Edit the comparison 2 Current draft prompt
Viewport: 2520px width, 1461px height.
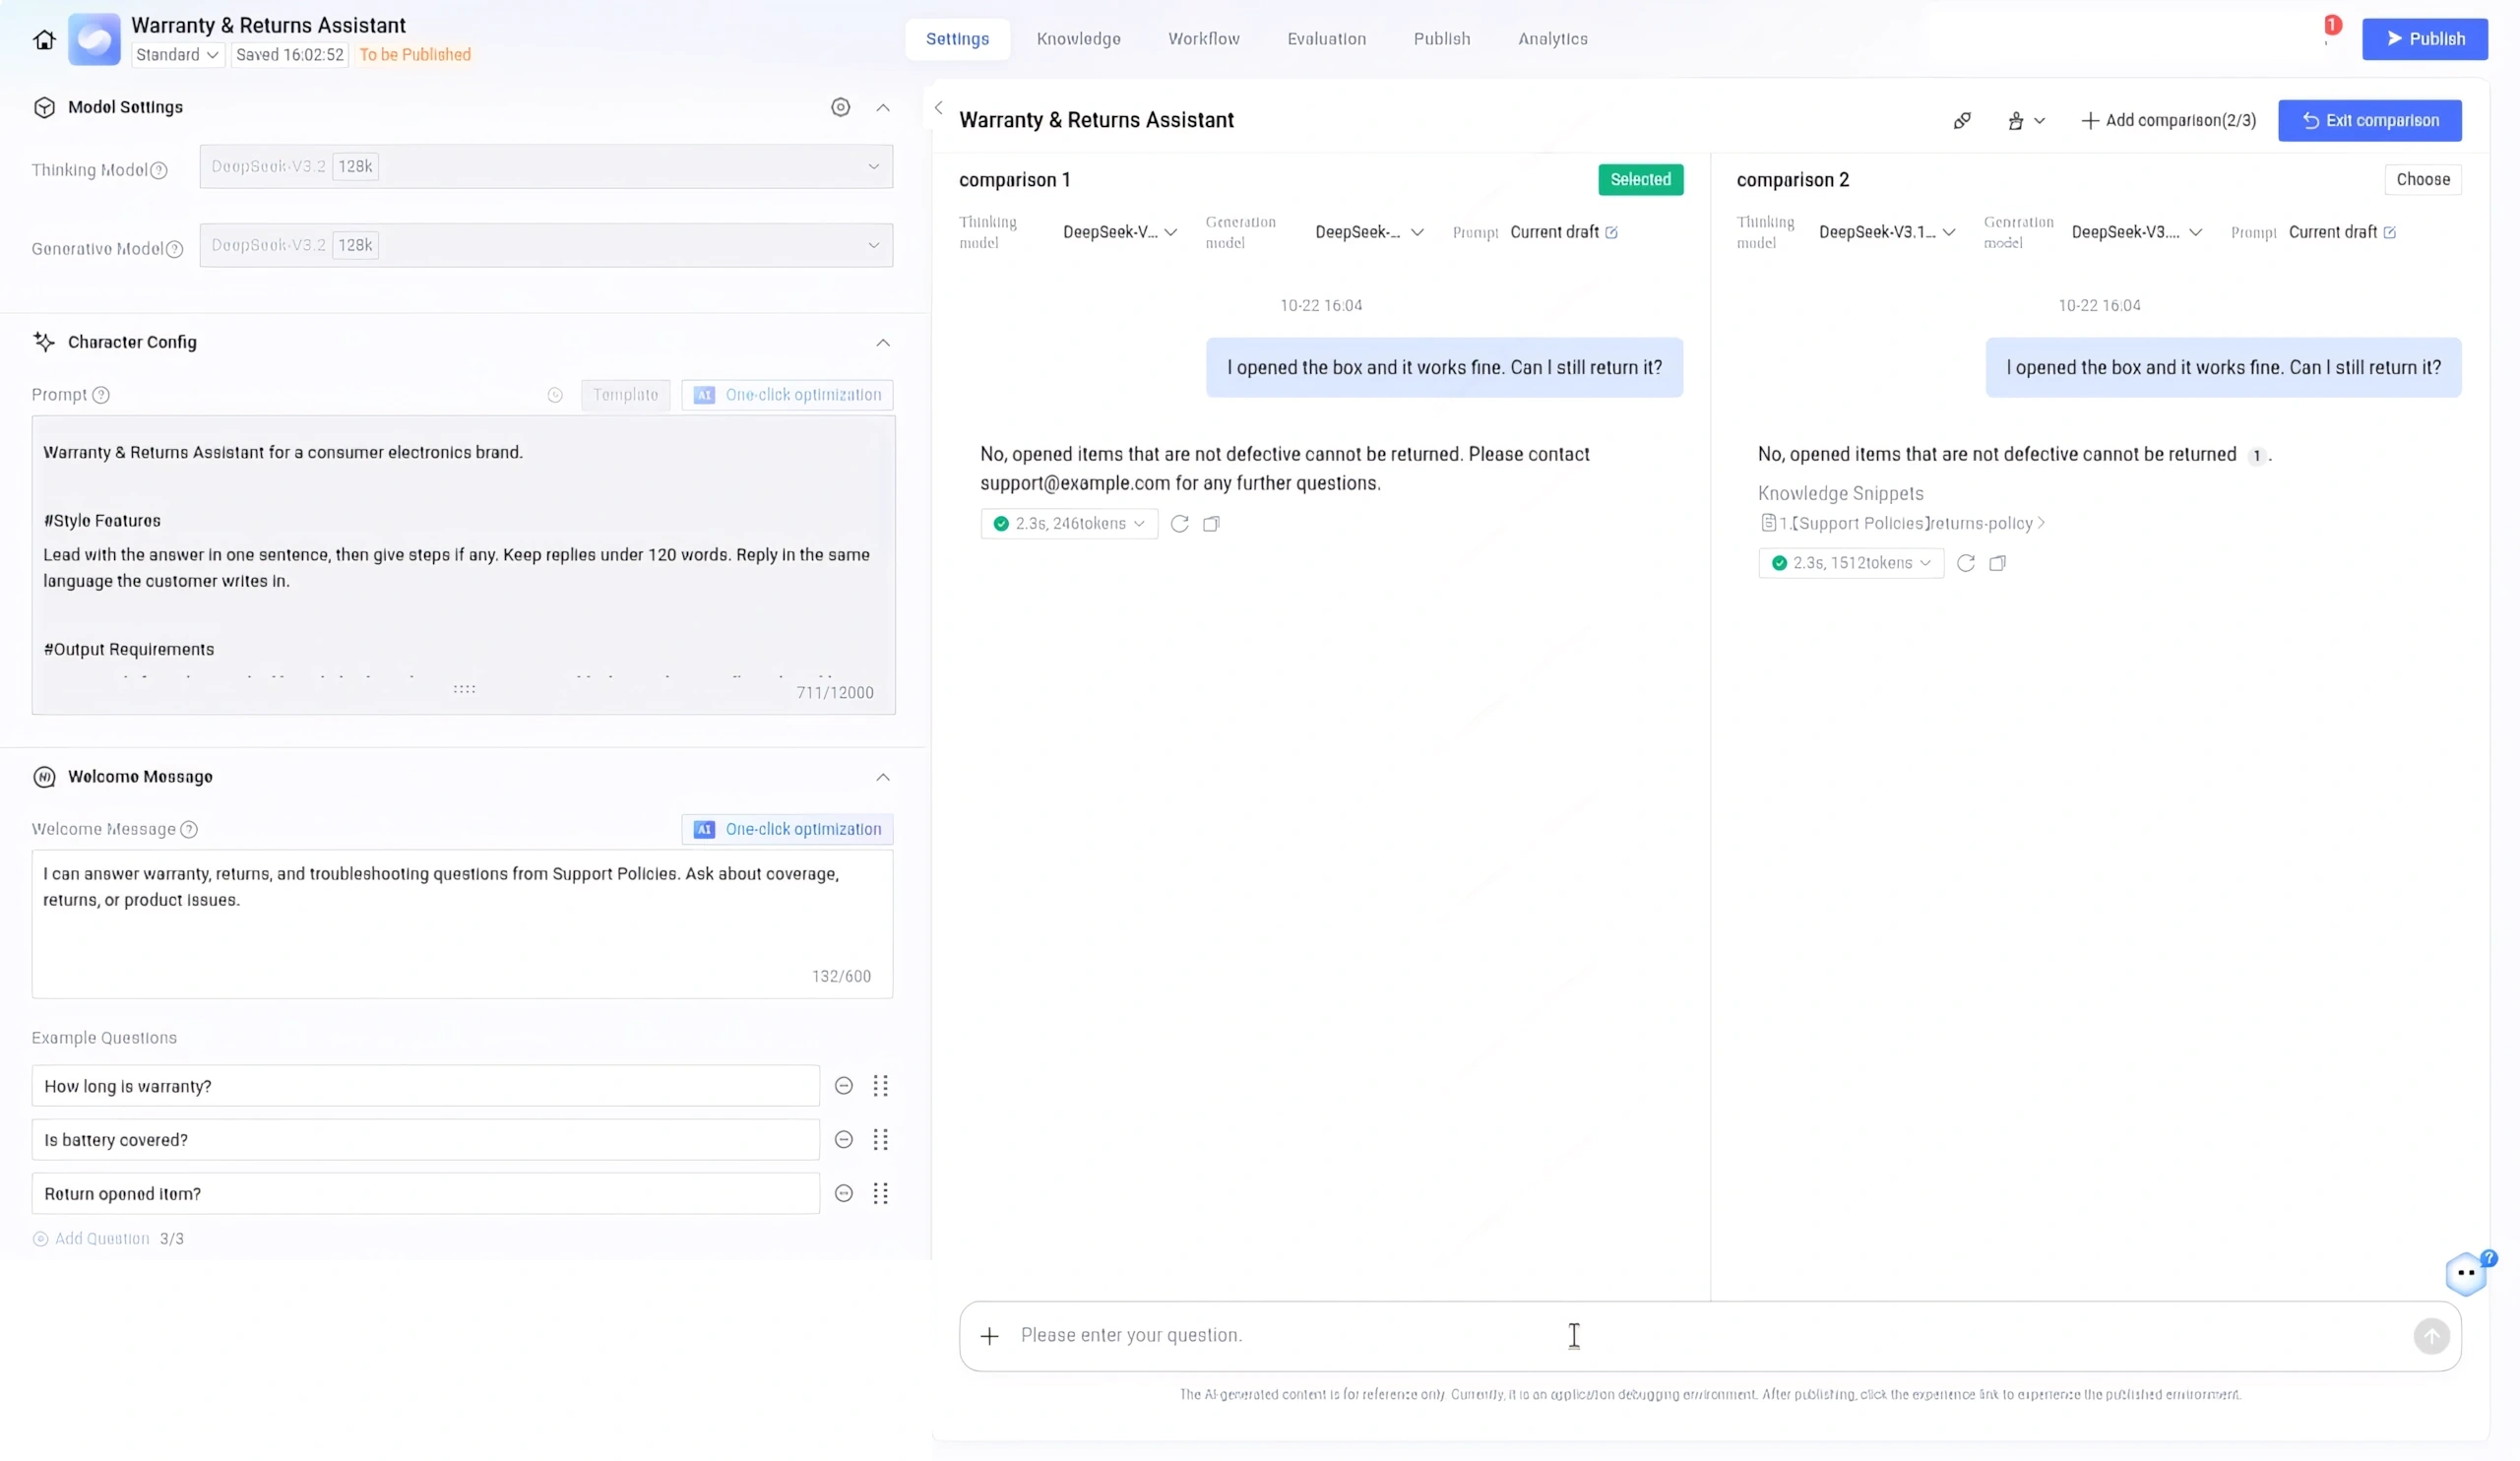(x=2389, y=232)
